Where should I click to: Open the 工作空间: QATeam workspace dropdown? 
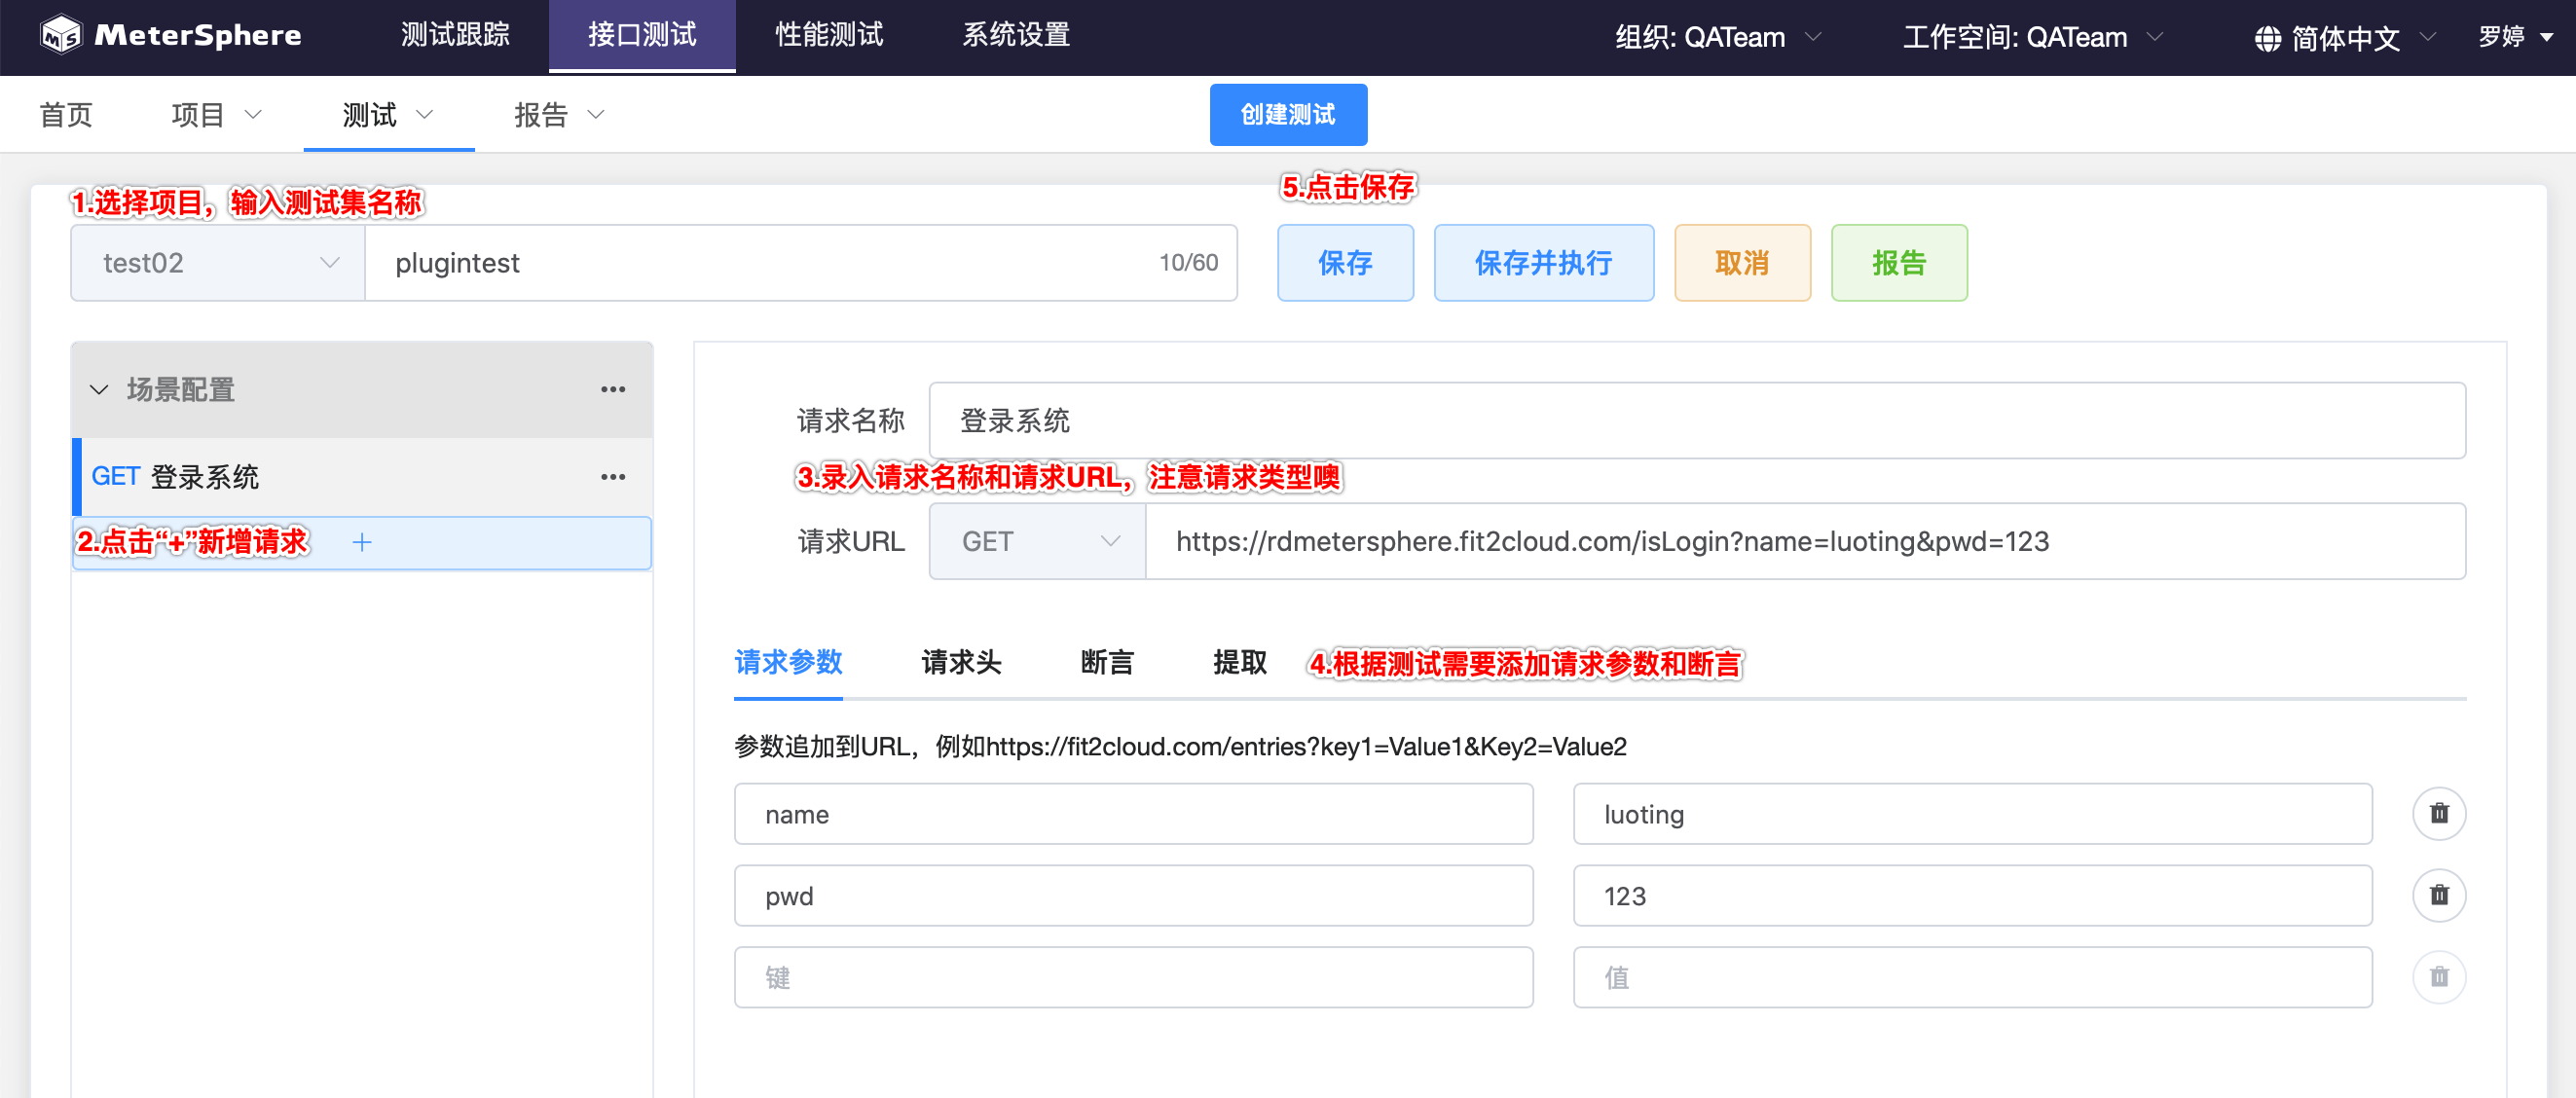2033,37
